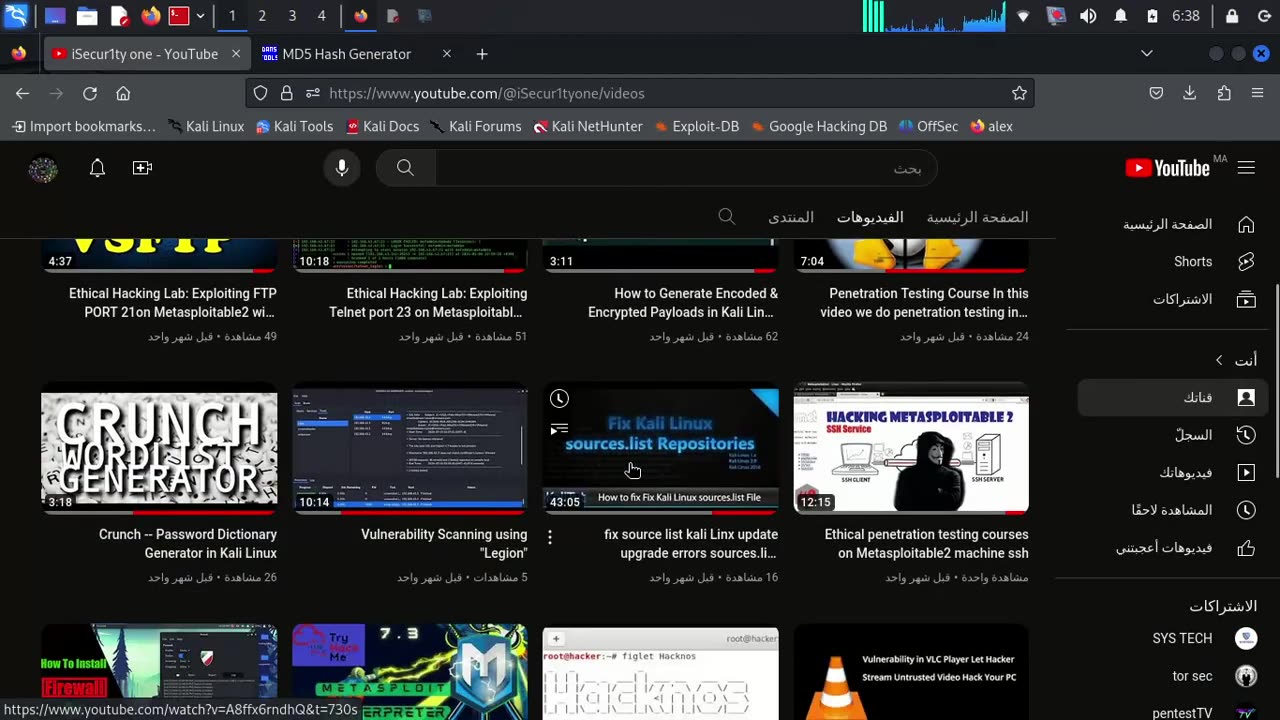Click the create video icon
The width and height of the screenshot is (1280, 720).
(x=142, y=168)
